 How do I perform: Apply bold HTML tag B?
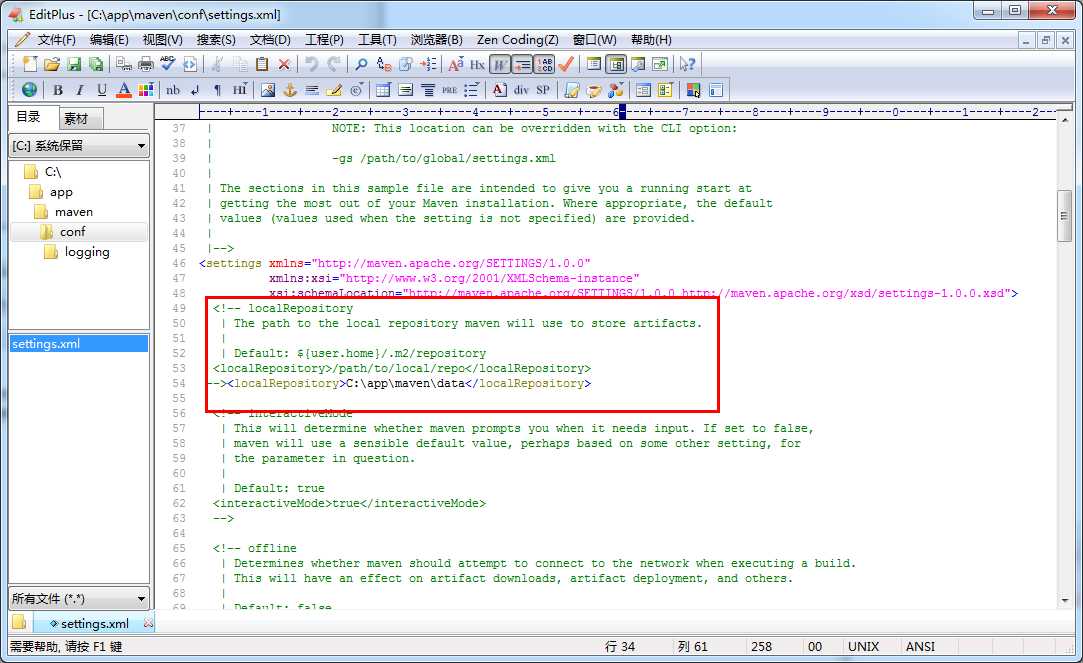pos(58,90)
